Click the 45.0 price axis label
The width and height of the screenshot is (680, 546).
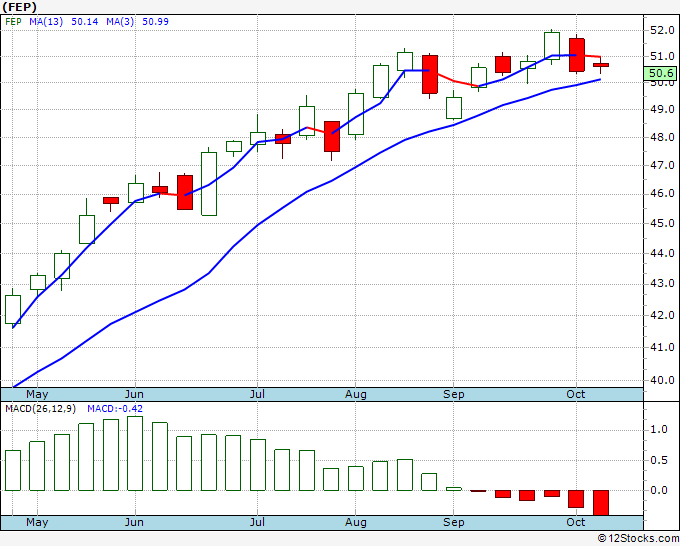(662, 223)
